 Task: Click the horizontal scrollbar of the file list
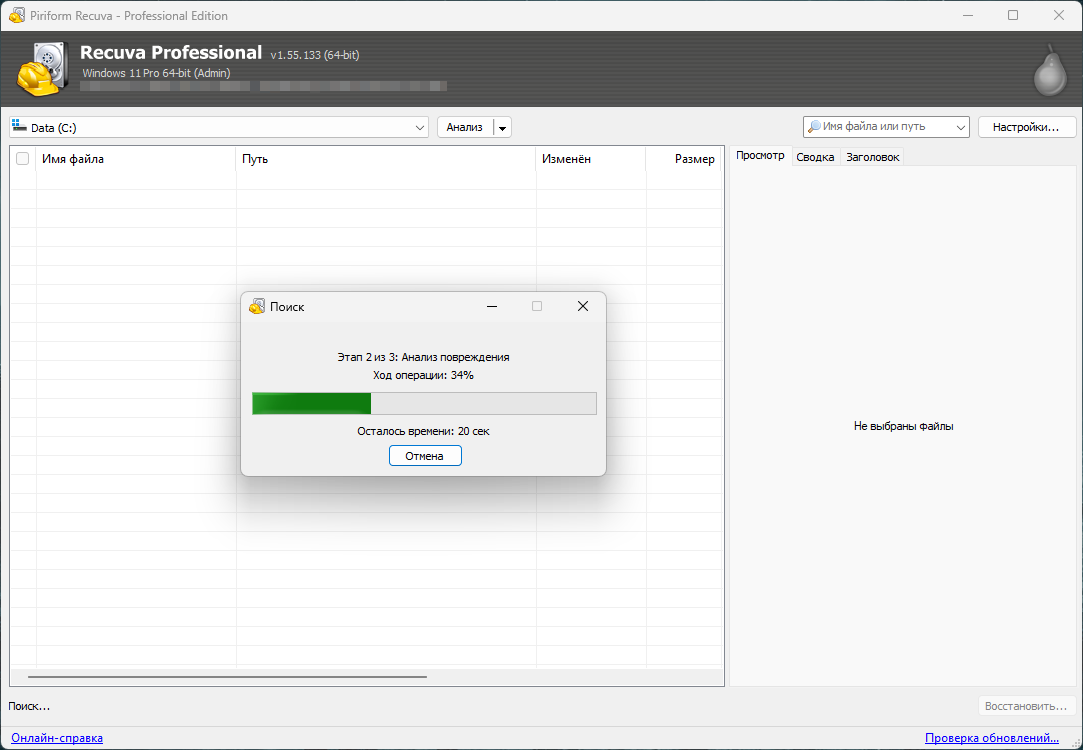click(227, 677)
